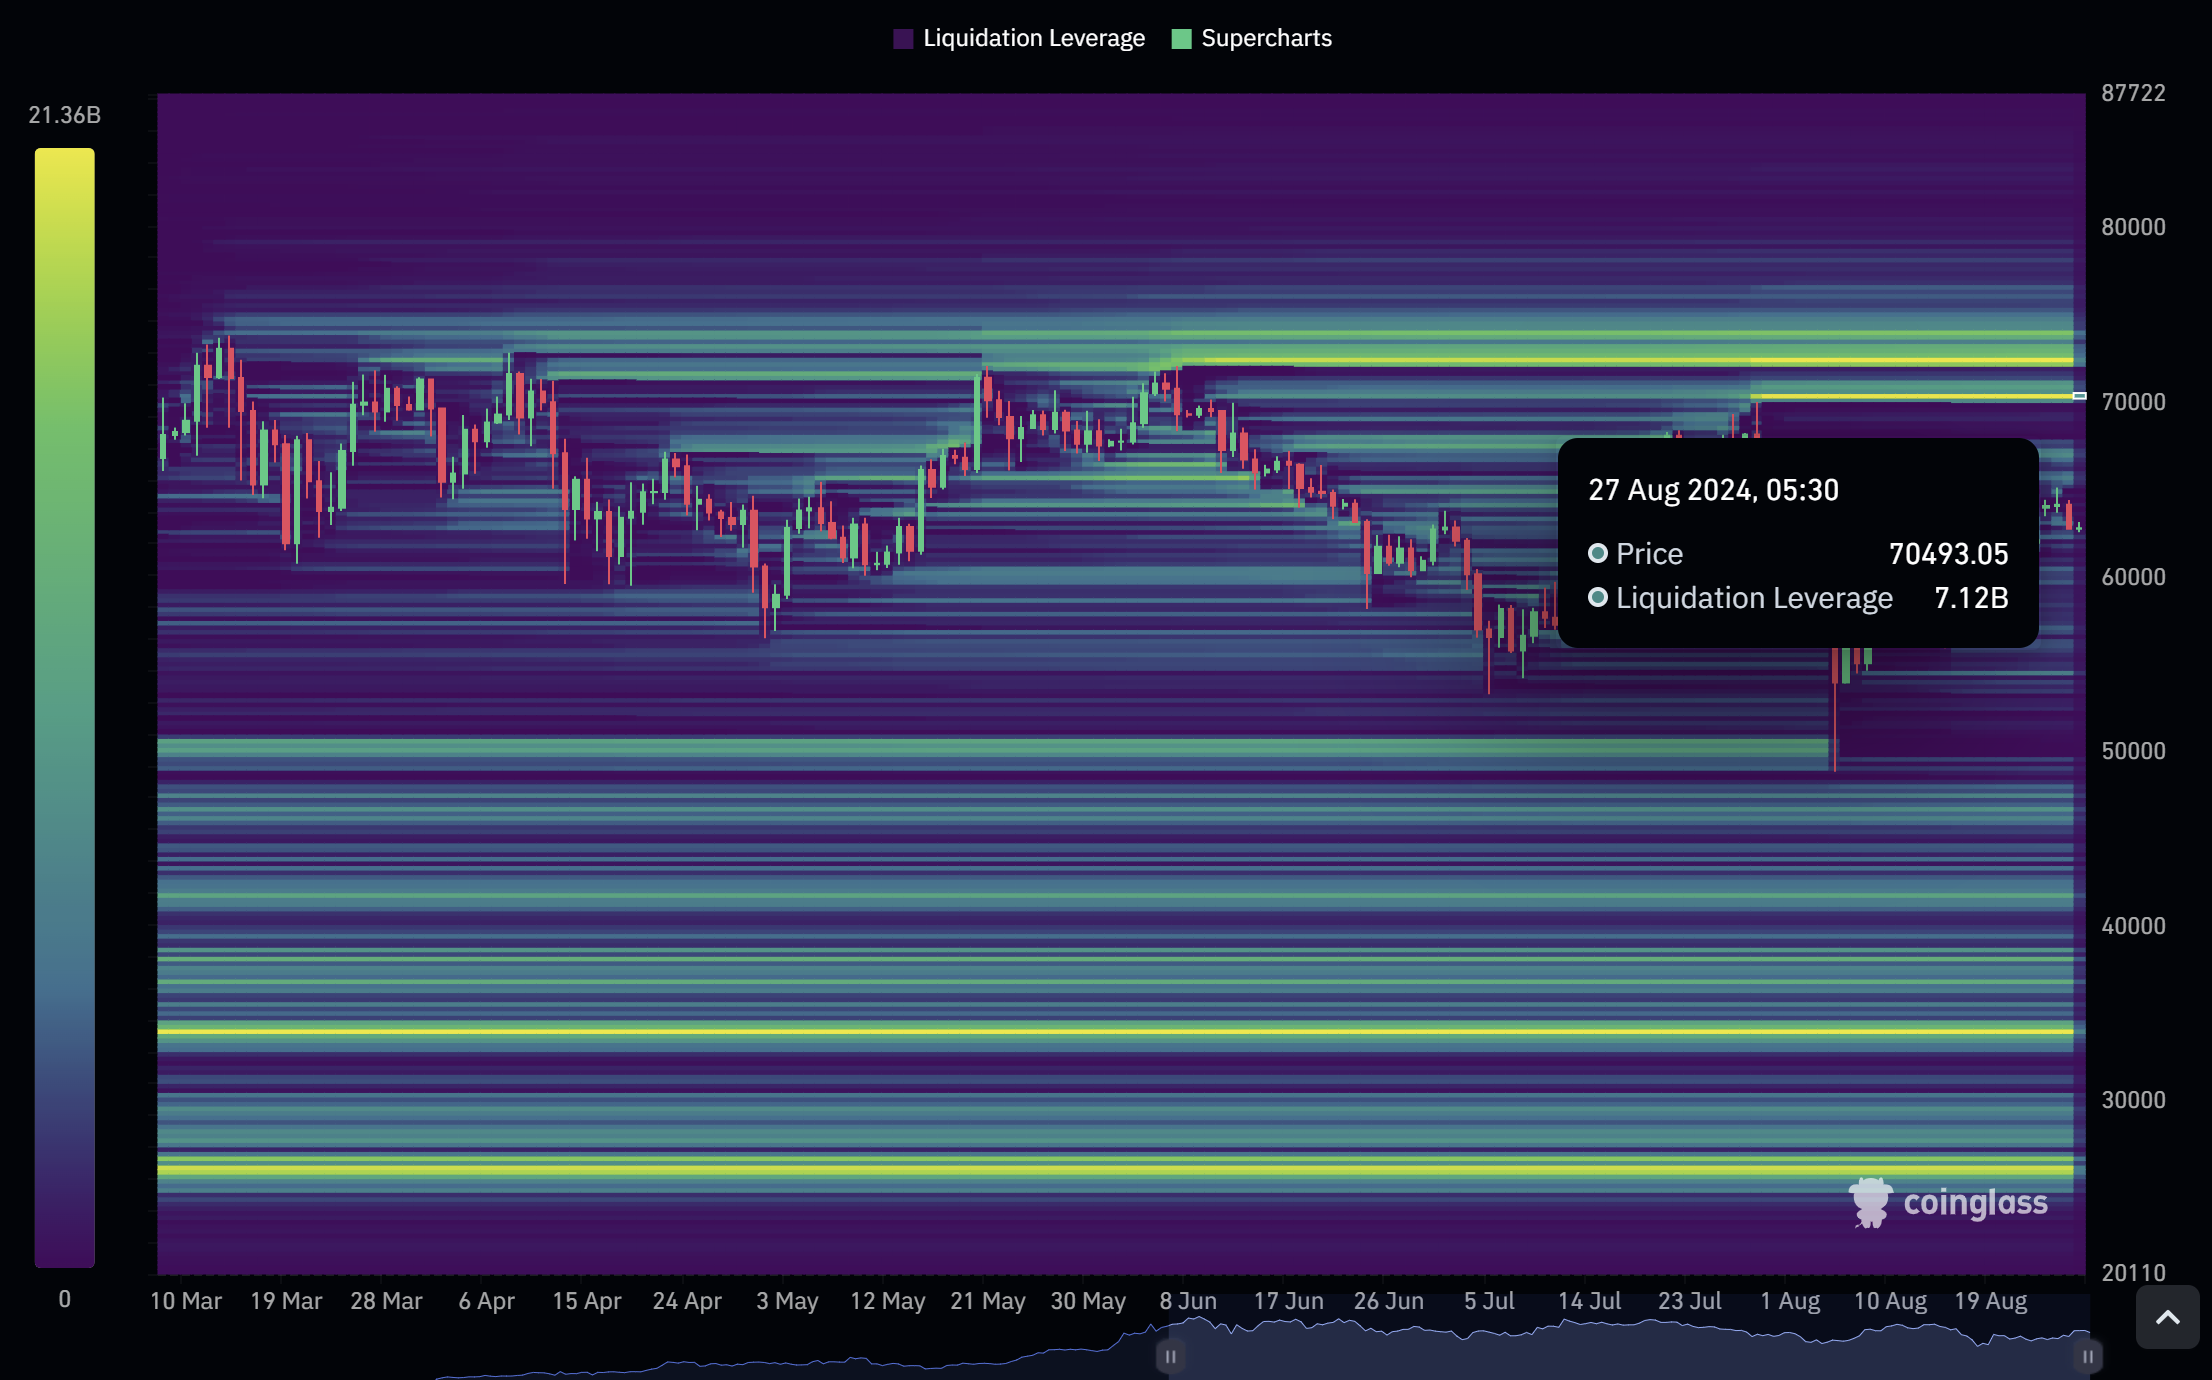The width and height of the screenshot is (2212, 1380).
Task: Click the 40000 price axis label
Action: (x=2133, y=926)
